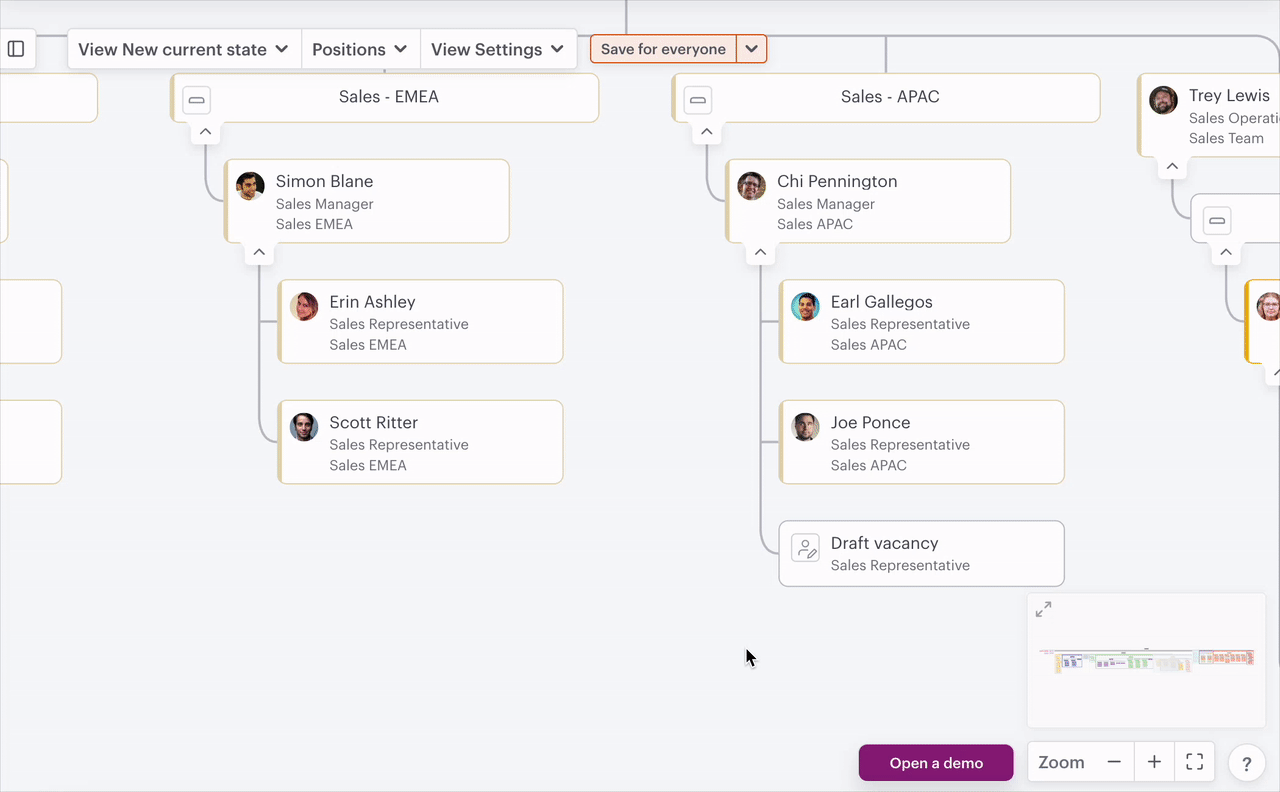Click the minimap overview thumbnail
The height and width of the screenshot is (792, 1280).
1146,660
